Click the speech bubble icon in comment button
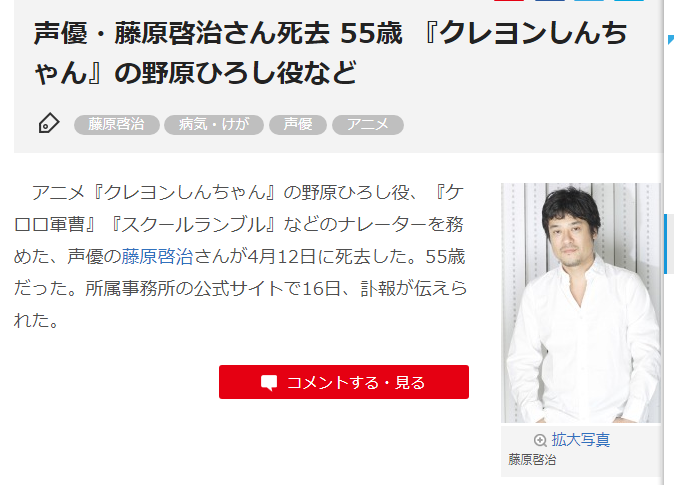Screen dimensions: 674x485 coord(269,383)
